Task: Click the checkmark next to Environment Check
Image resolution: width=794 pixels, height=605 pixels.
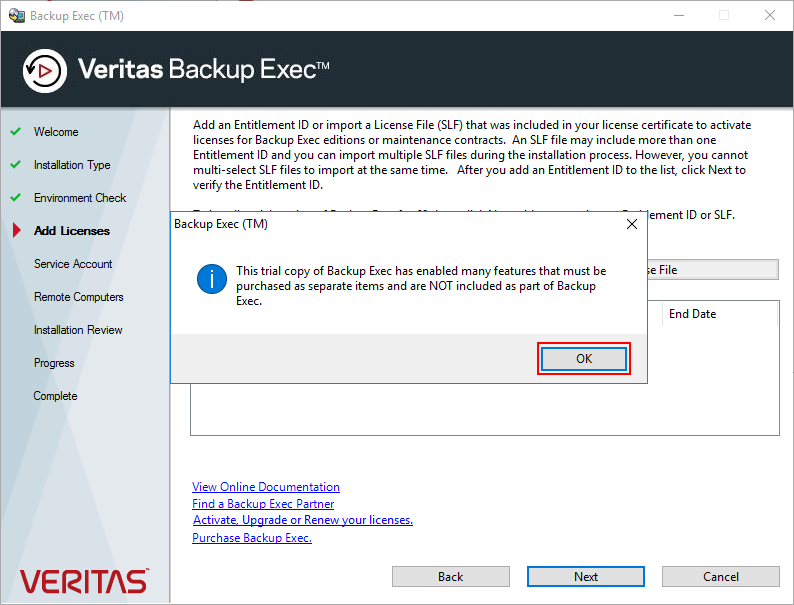Action: [15, 198]
